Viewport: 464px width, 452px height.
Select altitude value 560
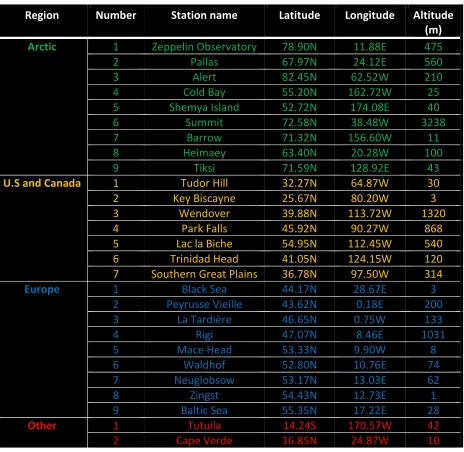click(433, 62)
